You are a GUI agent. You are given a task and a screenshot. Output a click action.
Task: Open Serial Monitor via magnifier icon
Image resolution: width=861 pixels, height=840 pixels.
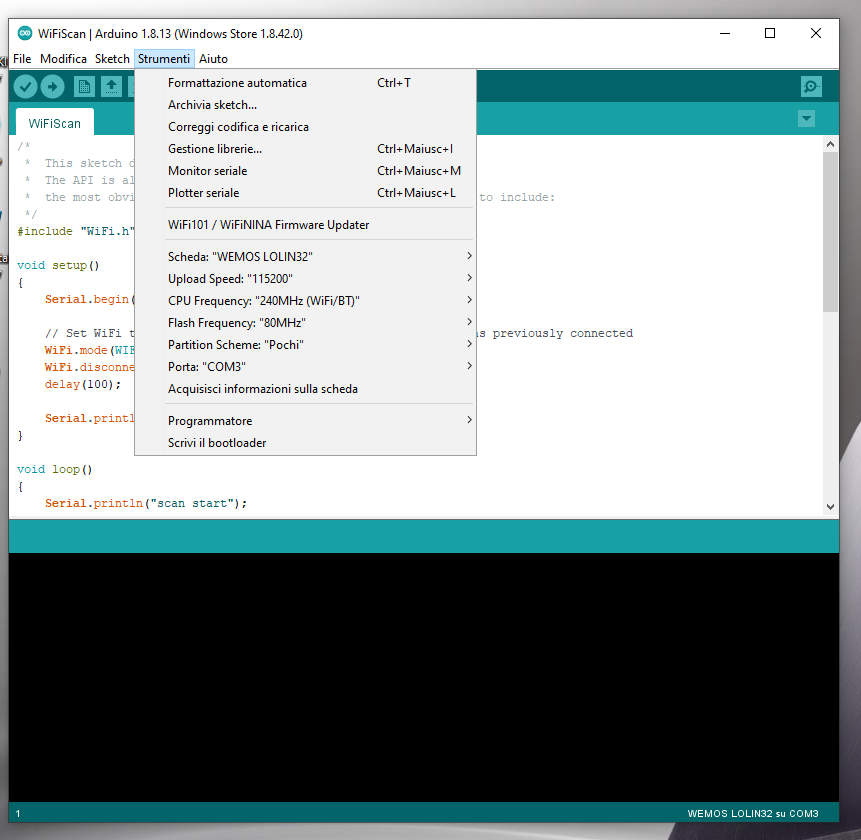[x=811, y=86]
